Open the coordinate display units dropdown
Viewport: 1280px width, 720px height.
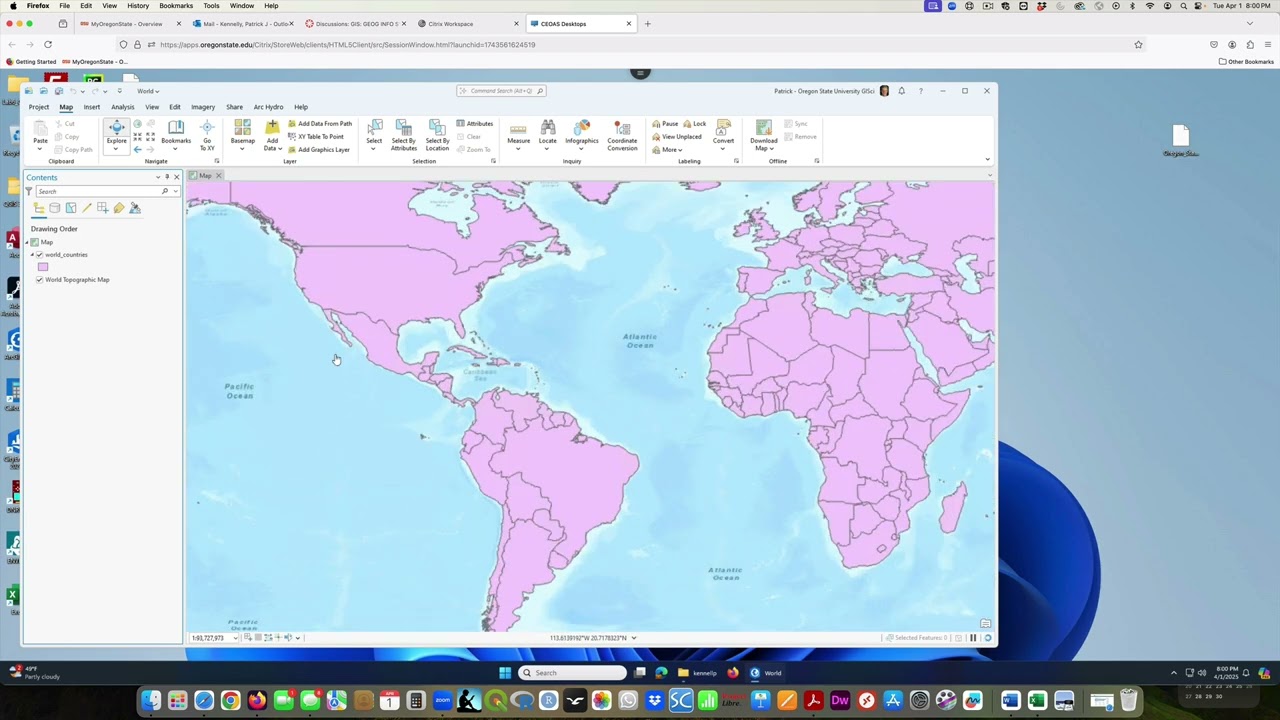pyautogui.click(x=634, y=638)
